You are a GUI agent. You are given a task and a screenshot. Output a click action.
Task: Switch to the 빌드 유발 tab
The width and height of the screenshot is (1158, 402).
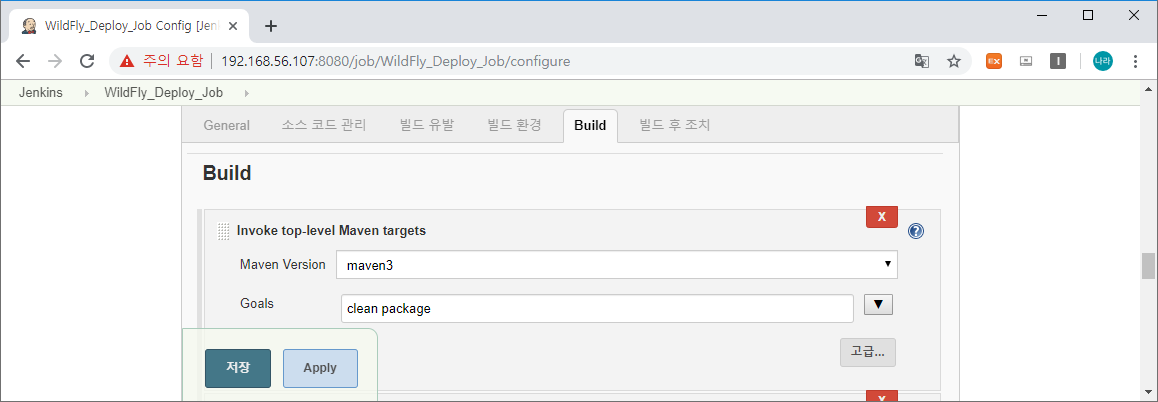427,126
